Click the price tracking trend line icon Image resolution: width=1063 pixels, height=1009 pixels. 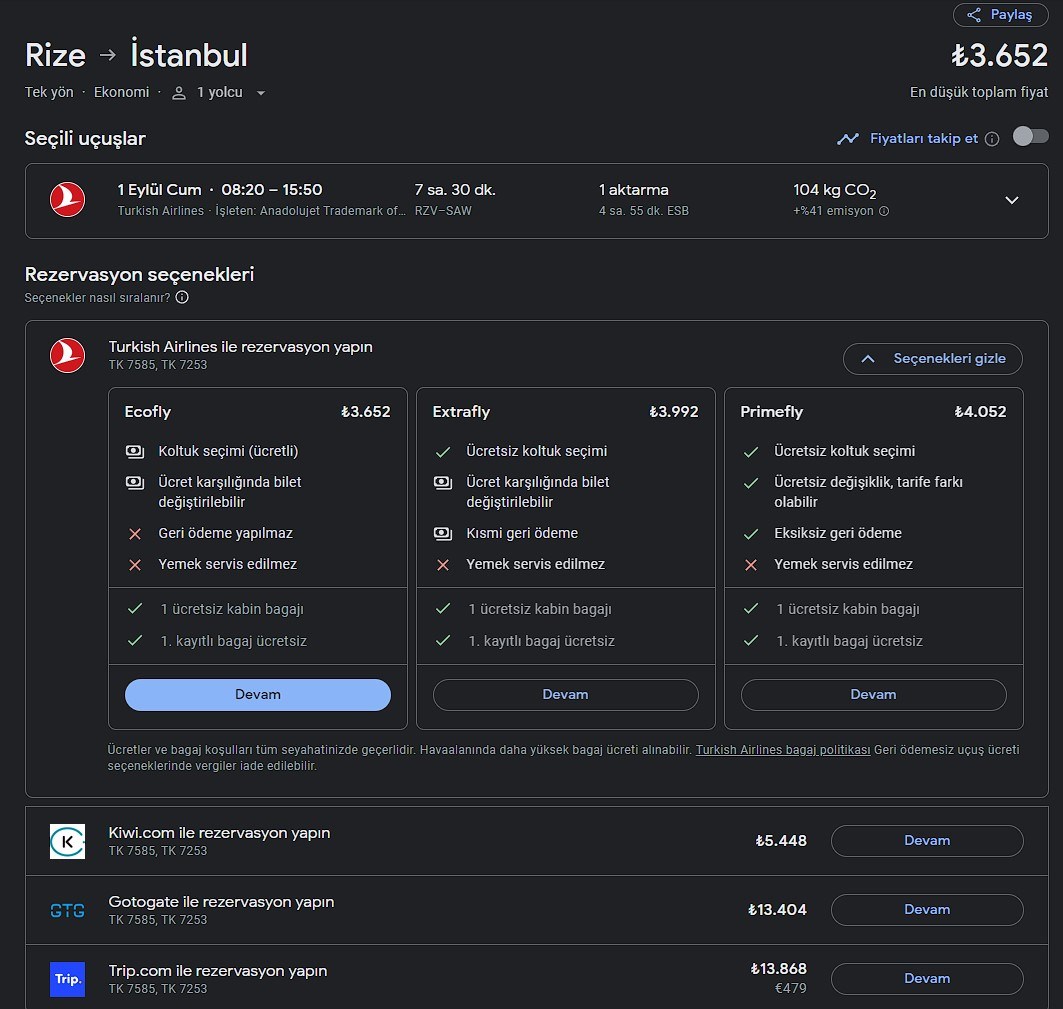click(x=847, y=139)
